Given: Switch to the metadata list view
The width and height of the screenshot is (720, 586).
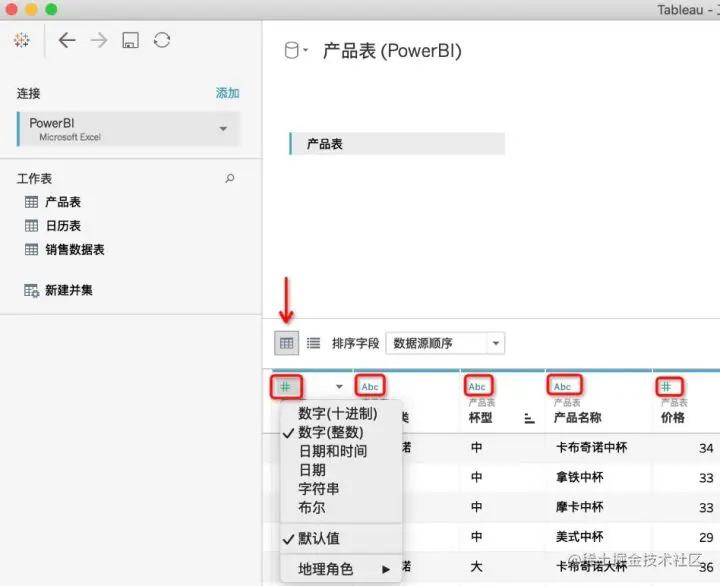Looking at the screenshot, I should coord(314,343).
